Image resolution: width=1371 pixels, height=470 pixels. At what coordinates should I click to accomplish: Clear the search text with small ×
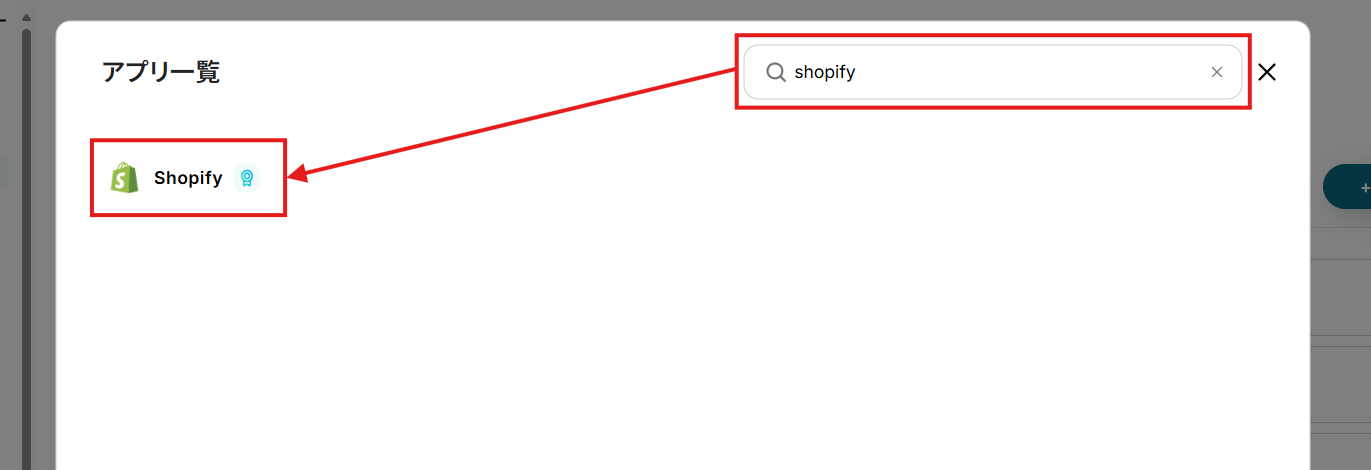click(x=1217, y=72)
